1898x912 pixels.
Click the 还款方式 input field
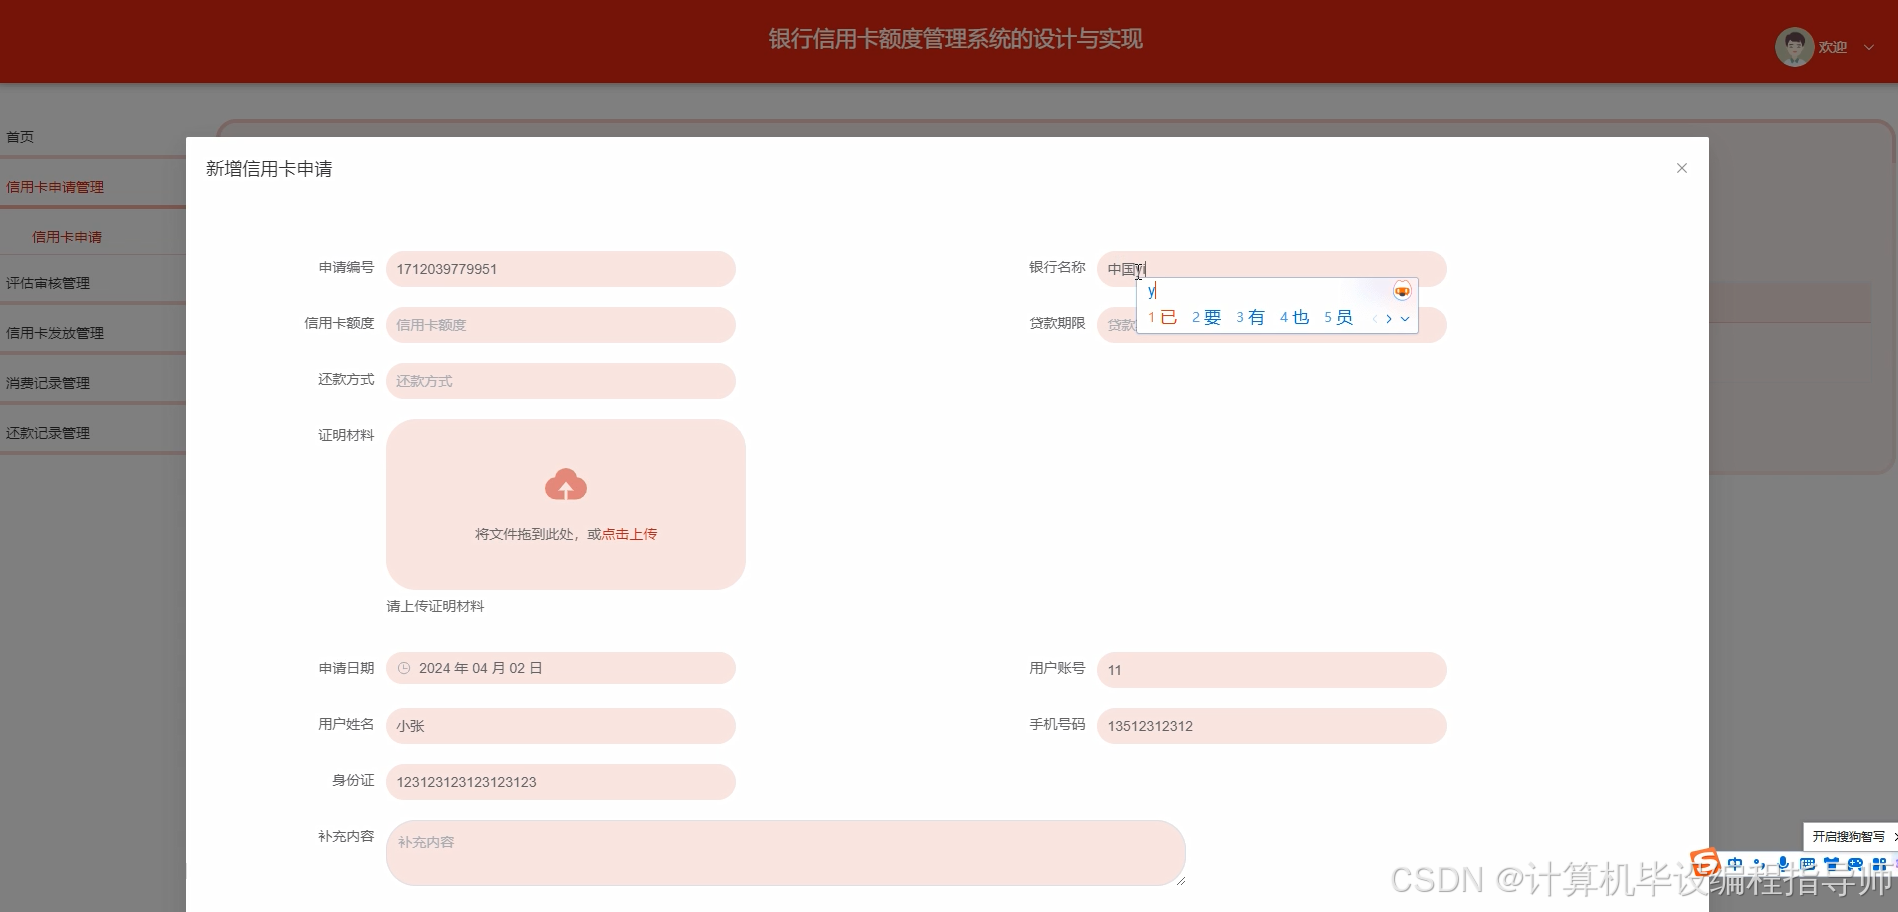tap(561, 381)
